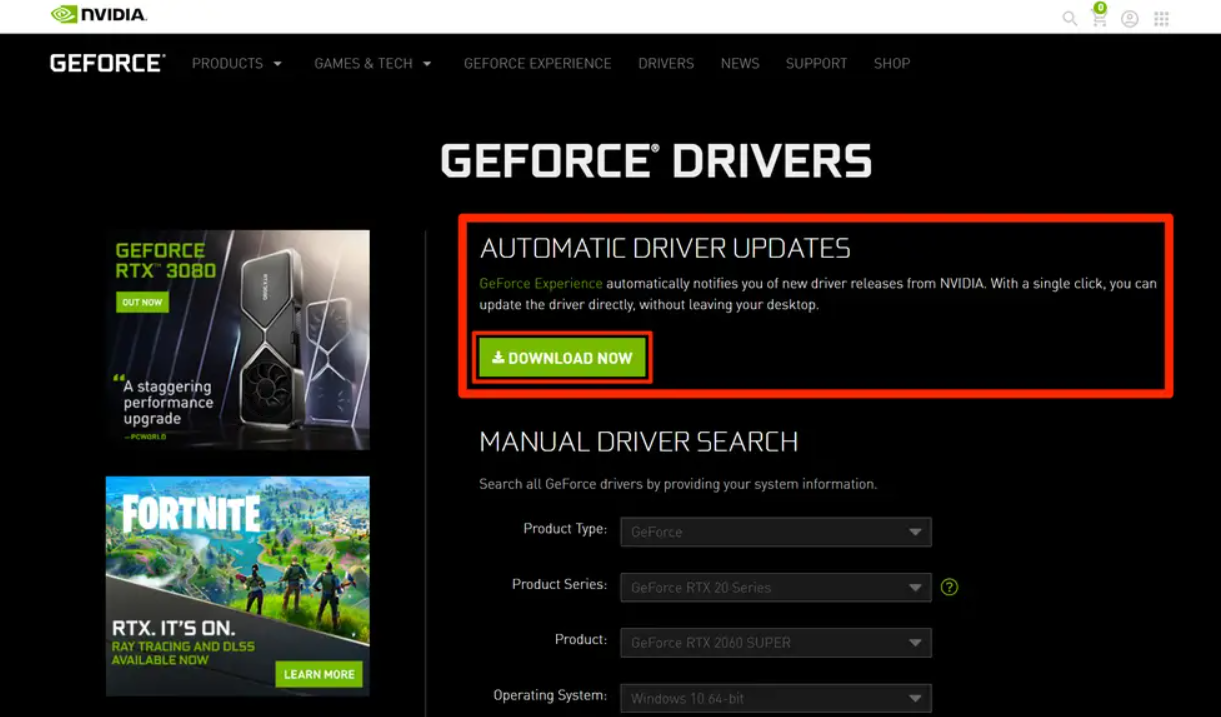The width and height of the screenshot is (1221, 717).
Task: Click the user account icon
Action: pyautogui.click(x=1130, y=18)
